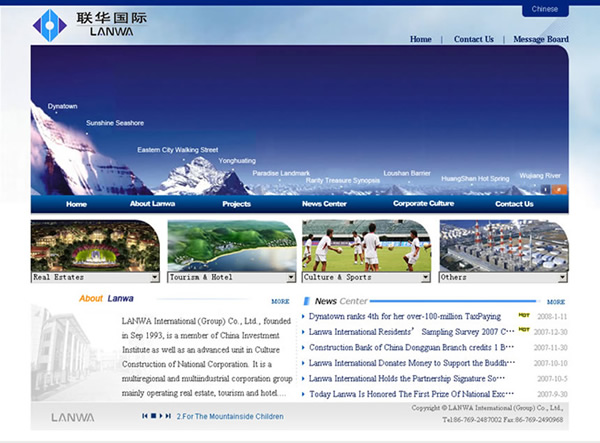Open Partnership Signature news item
This screenshot has height=443, width=600.
407,378
